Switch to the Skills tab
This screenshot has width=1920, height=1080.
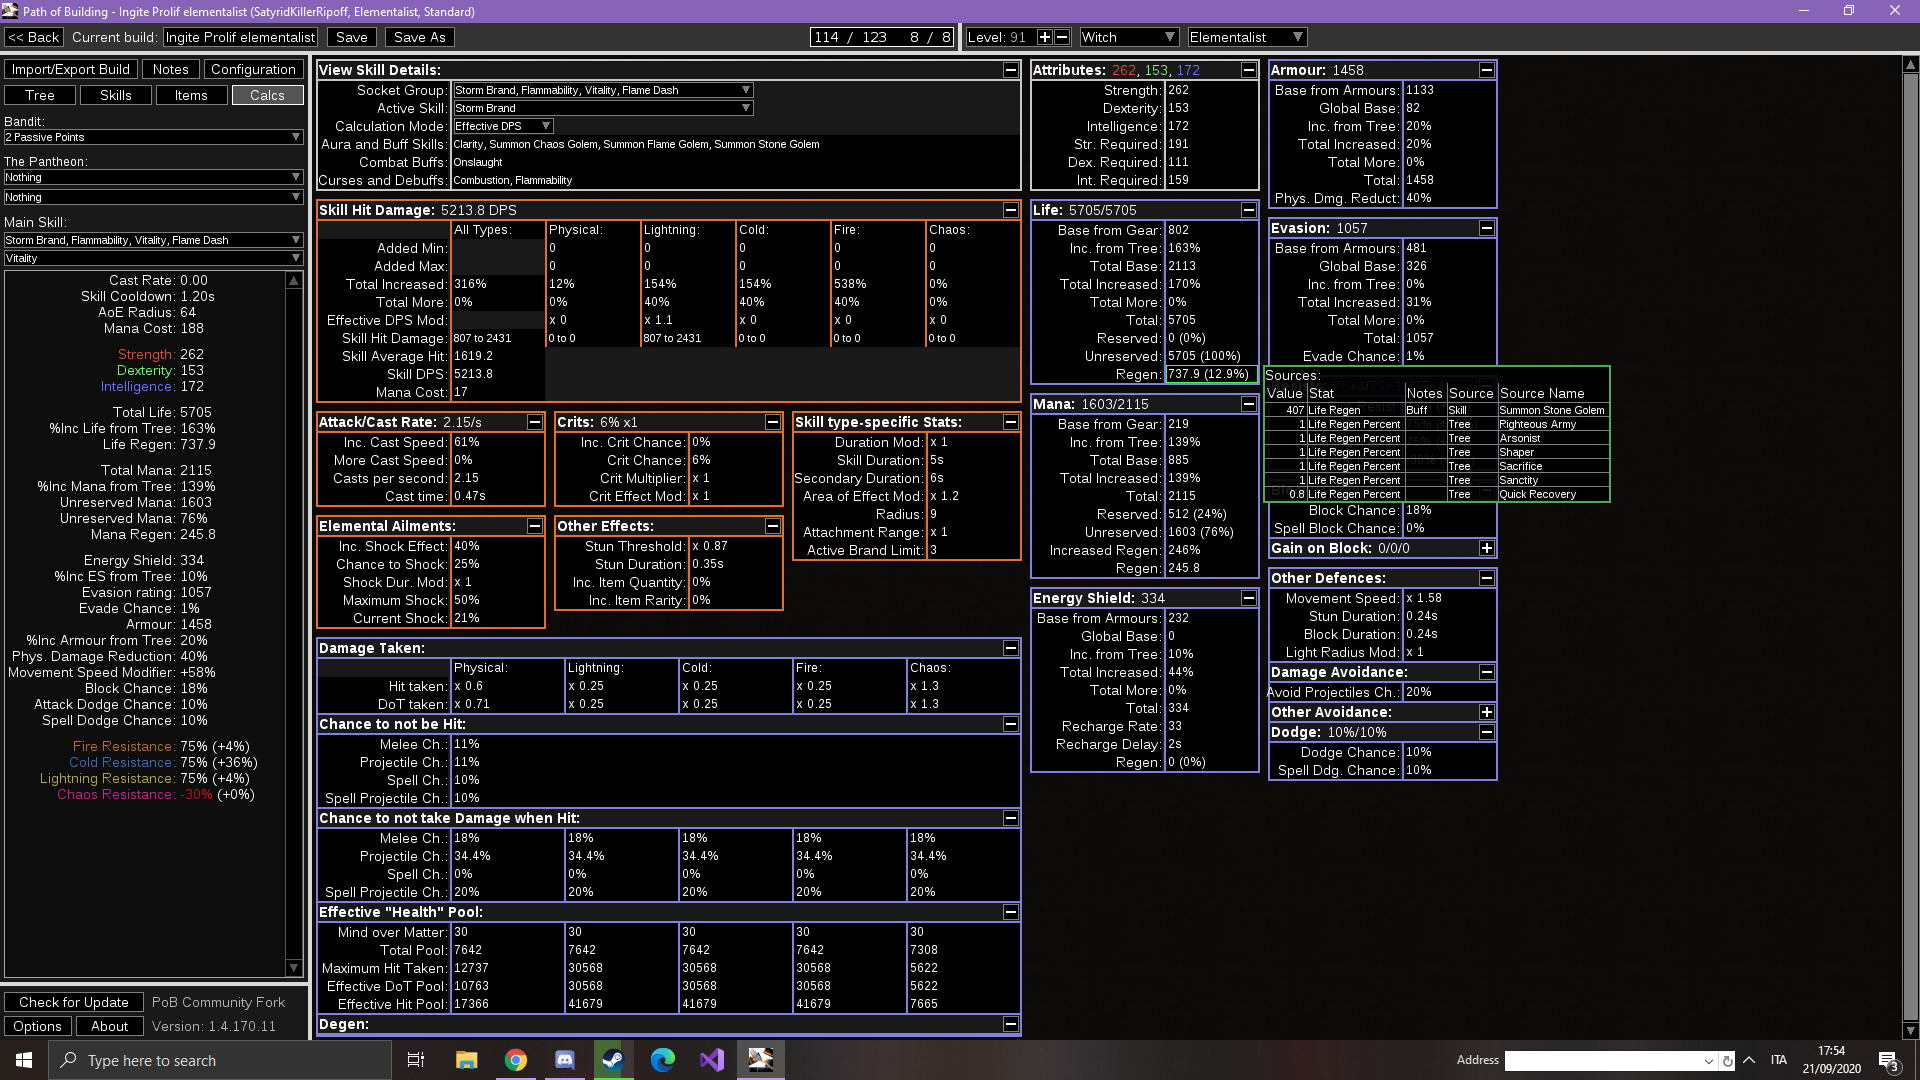pos(116,95)
